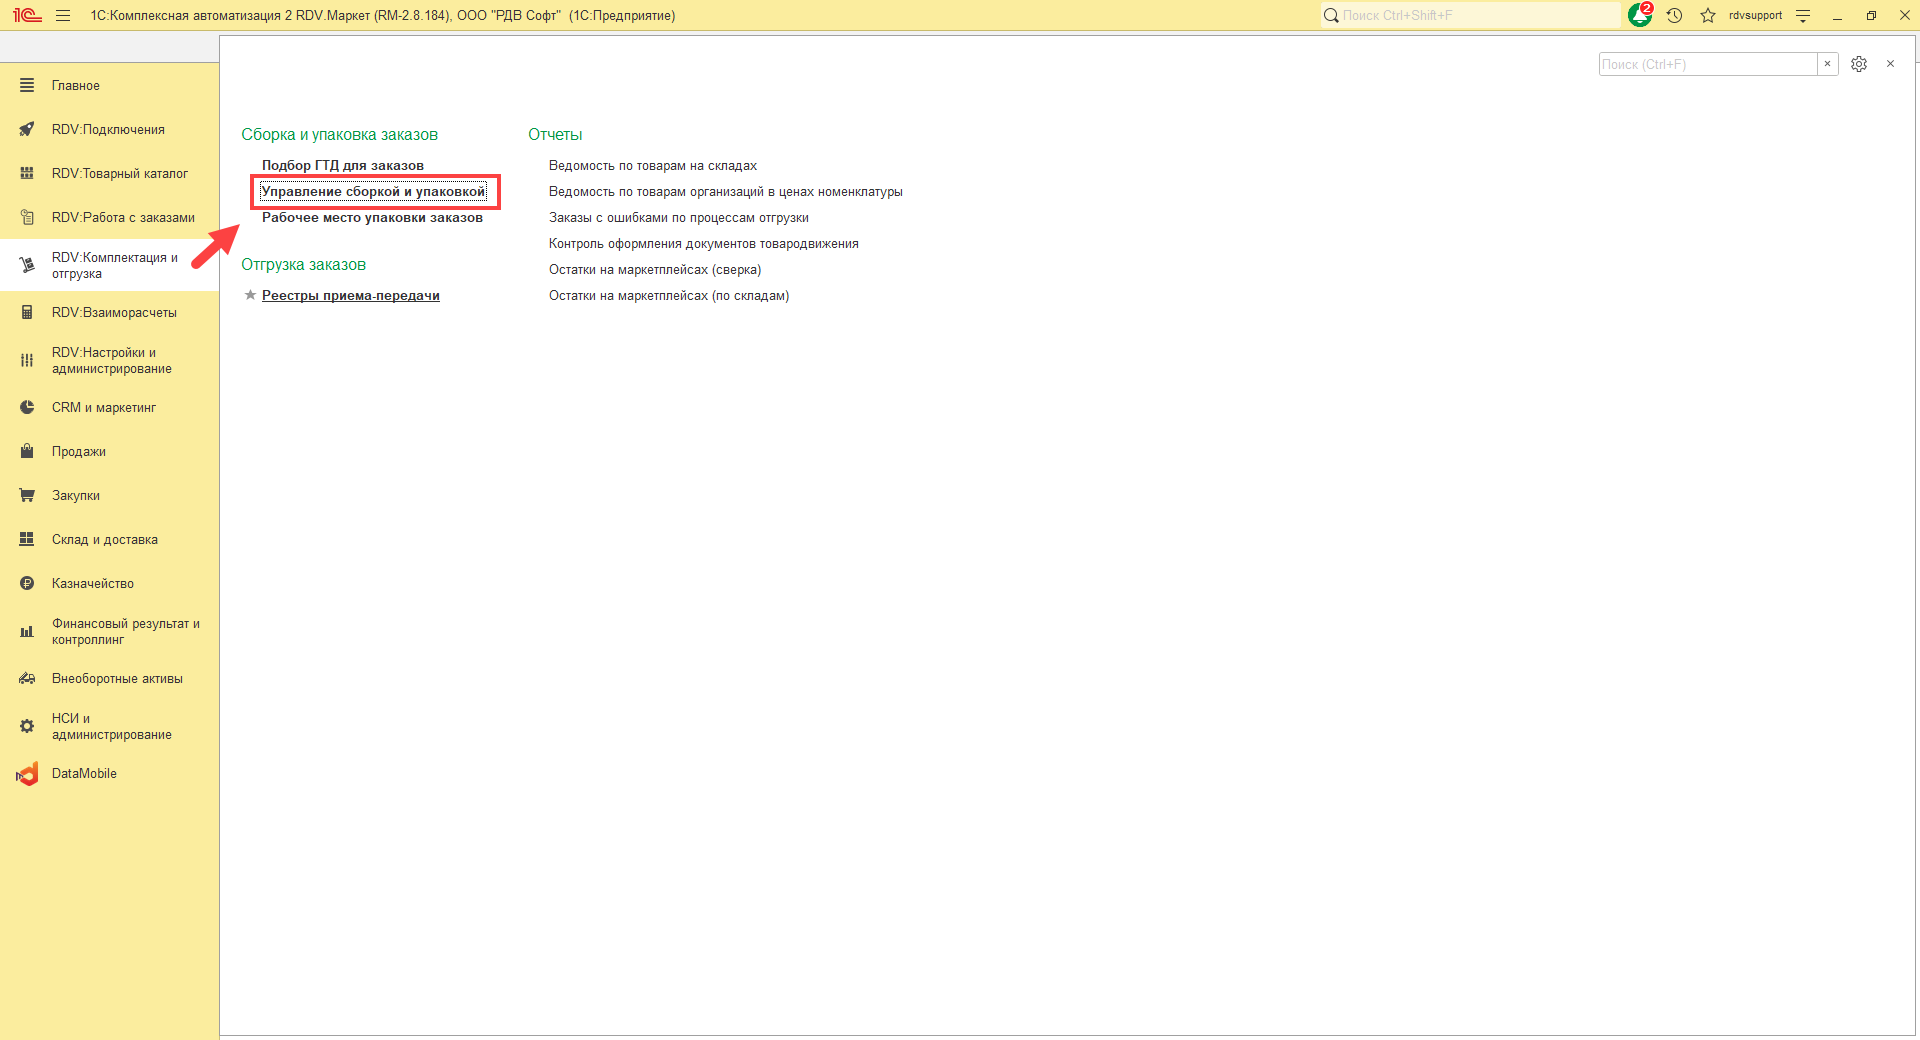
Task: Click the RDV:Взаиморасчеты calculator icon
Action: click(x=27, y=313)
